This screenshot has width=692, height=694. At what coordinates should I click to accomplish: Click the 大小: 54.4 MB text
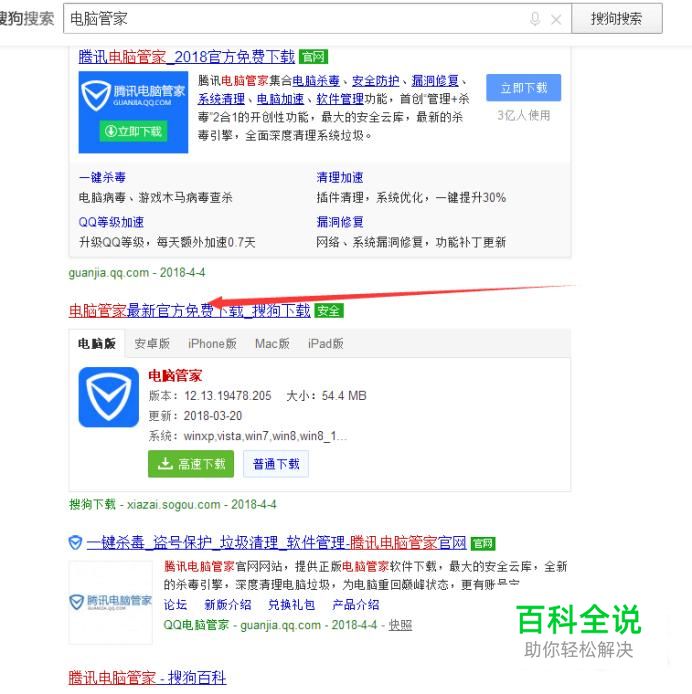326,396
